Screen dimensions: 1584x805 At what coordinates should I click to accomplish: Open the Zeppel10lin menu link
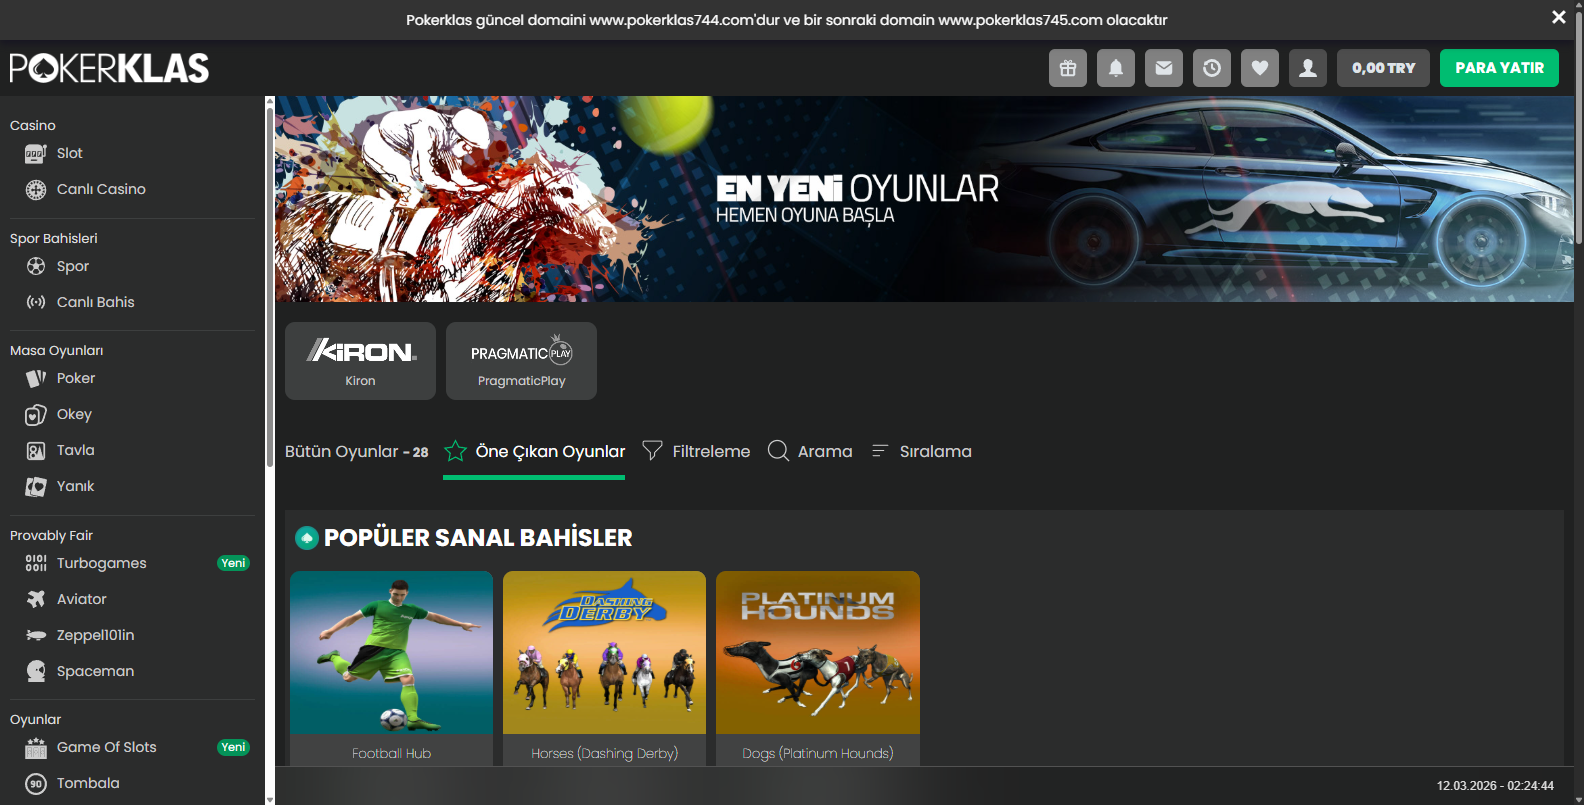point(96,635)
